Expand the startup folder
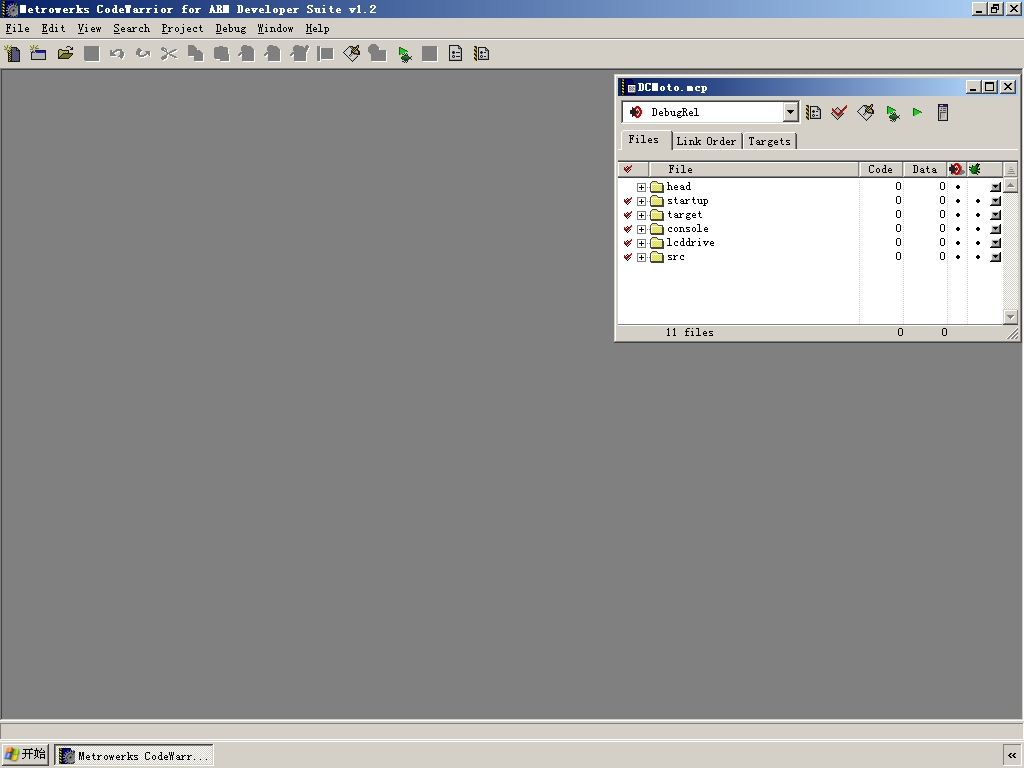Viewport: 1024px width, 768px height. coord(641,201)
